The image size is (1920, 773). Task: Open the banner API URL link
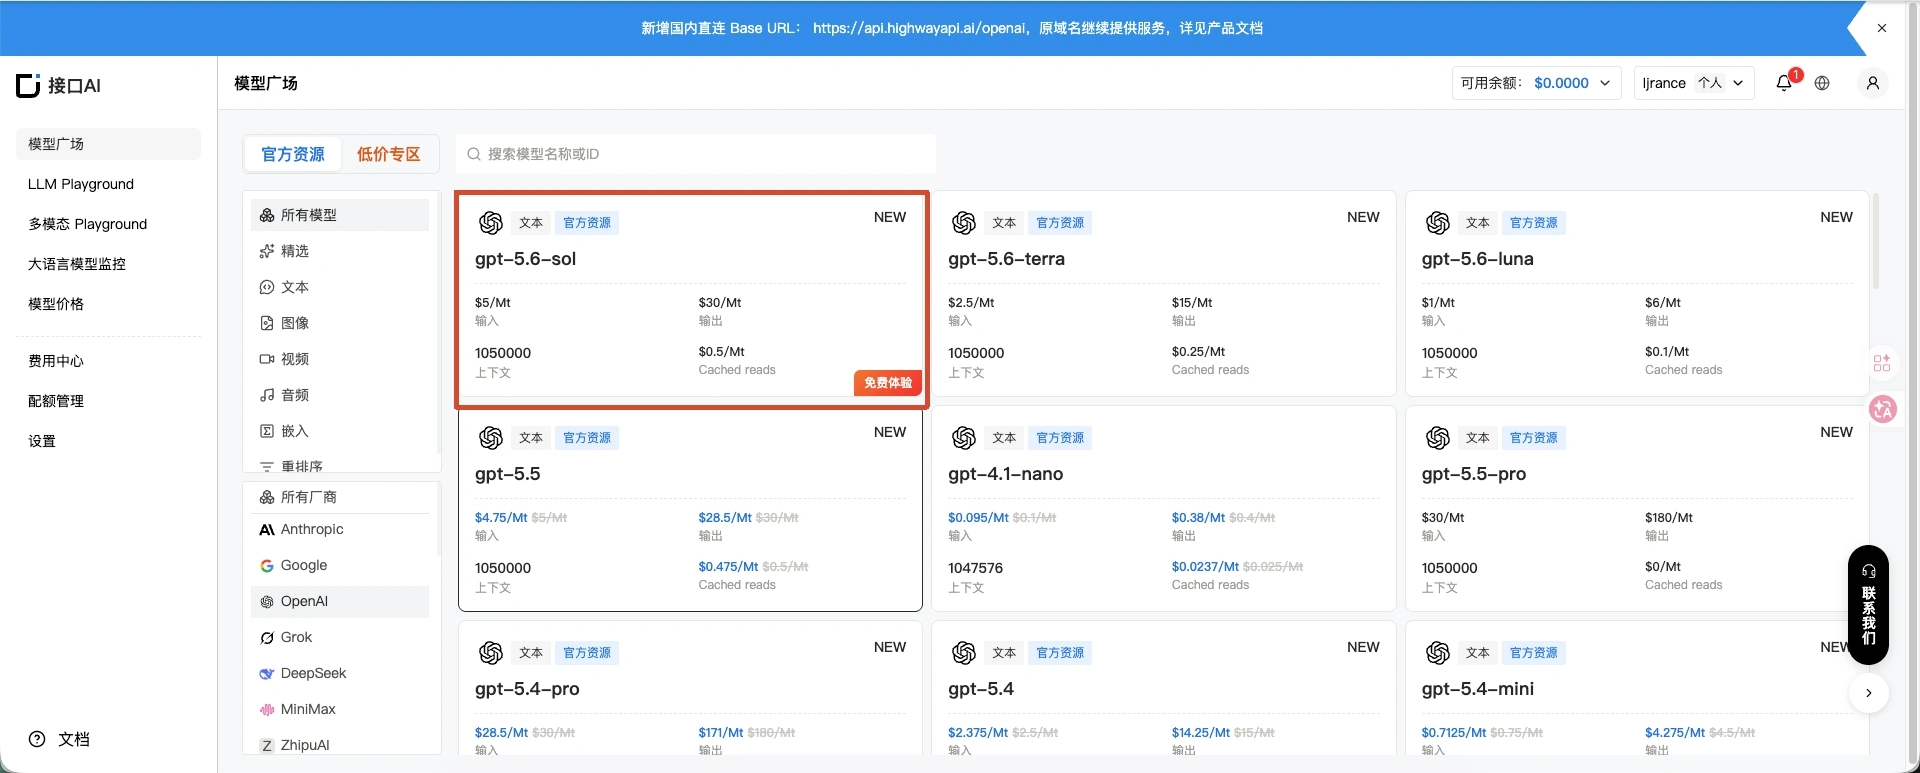920,28
